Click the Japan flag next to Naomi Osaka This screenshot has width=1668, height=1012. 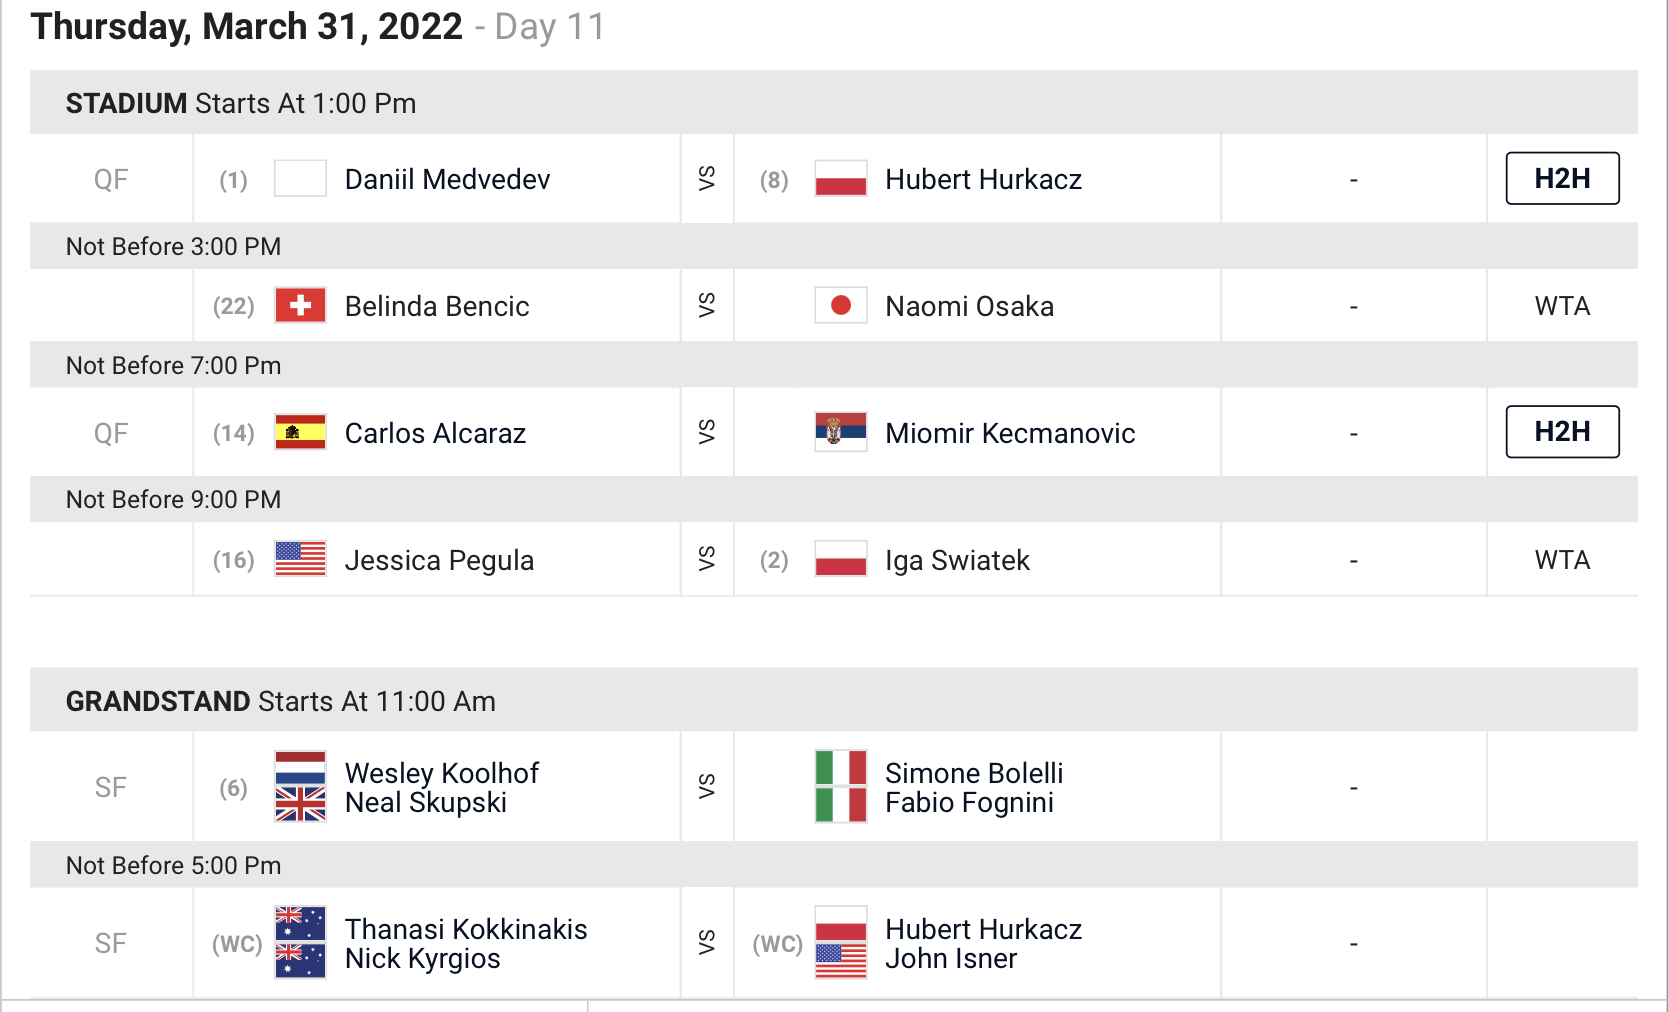(x=840, y=305)
